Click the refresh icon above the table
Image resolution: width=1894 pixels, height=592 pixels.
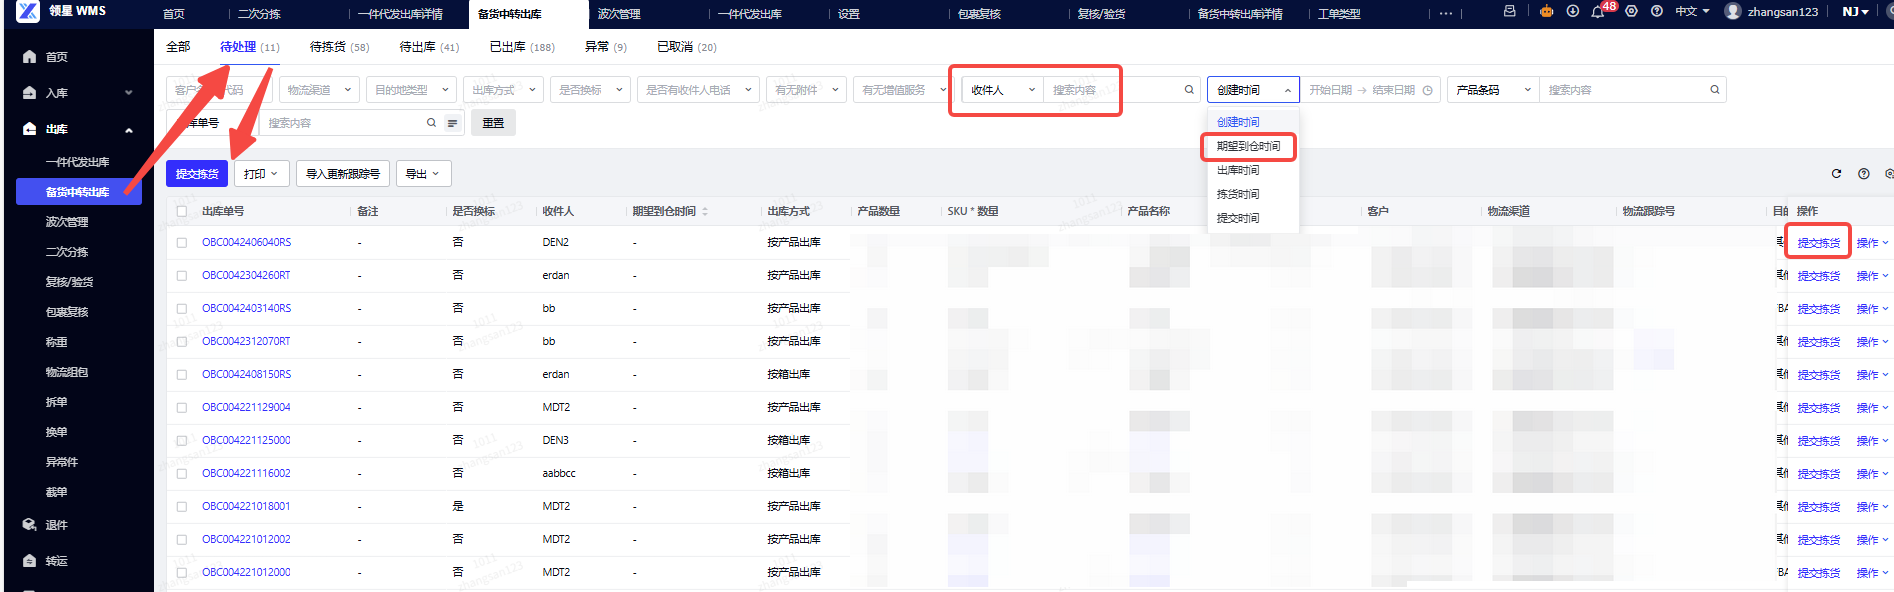tap(1836, 174)
